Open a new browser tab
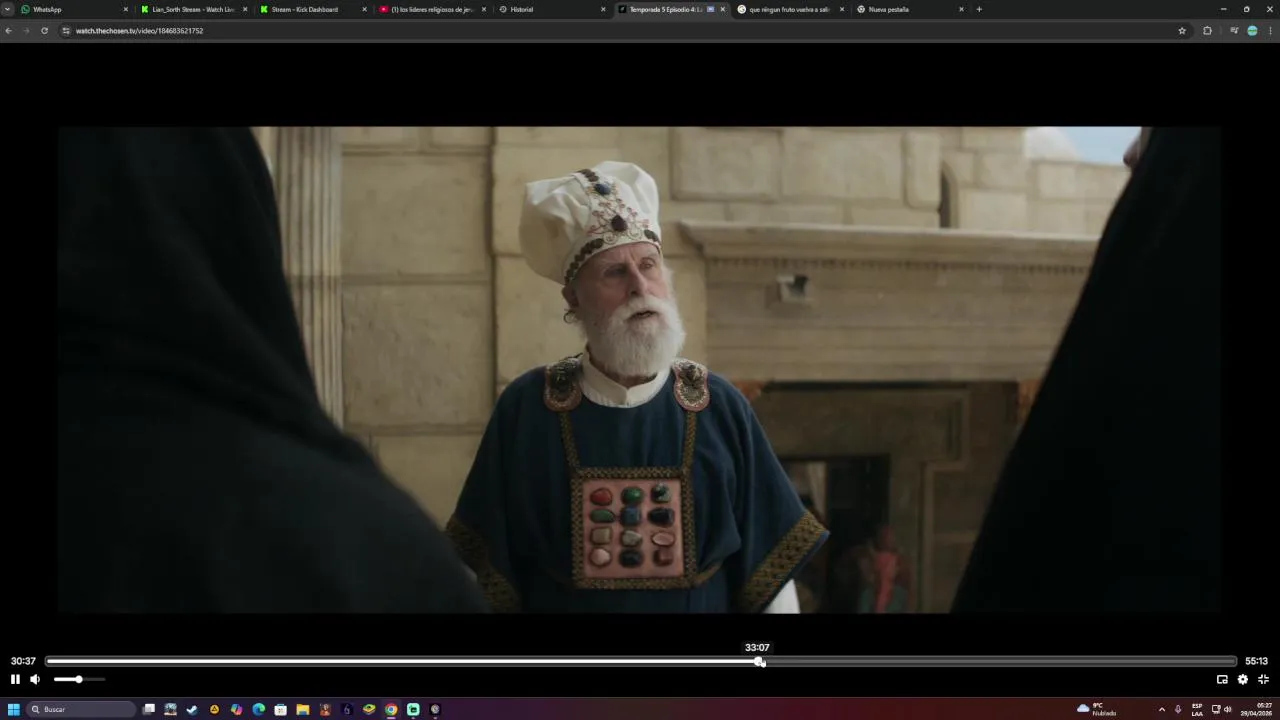Viewport: 1280px width, 720px height. (979, 9)
